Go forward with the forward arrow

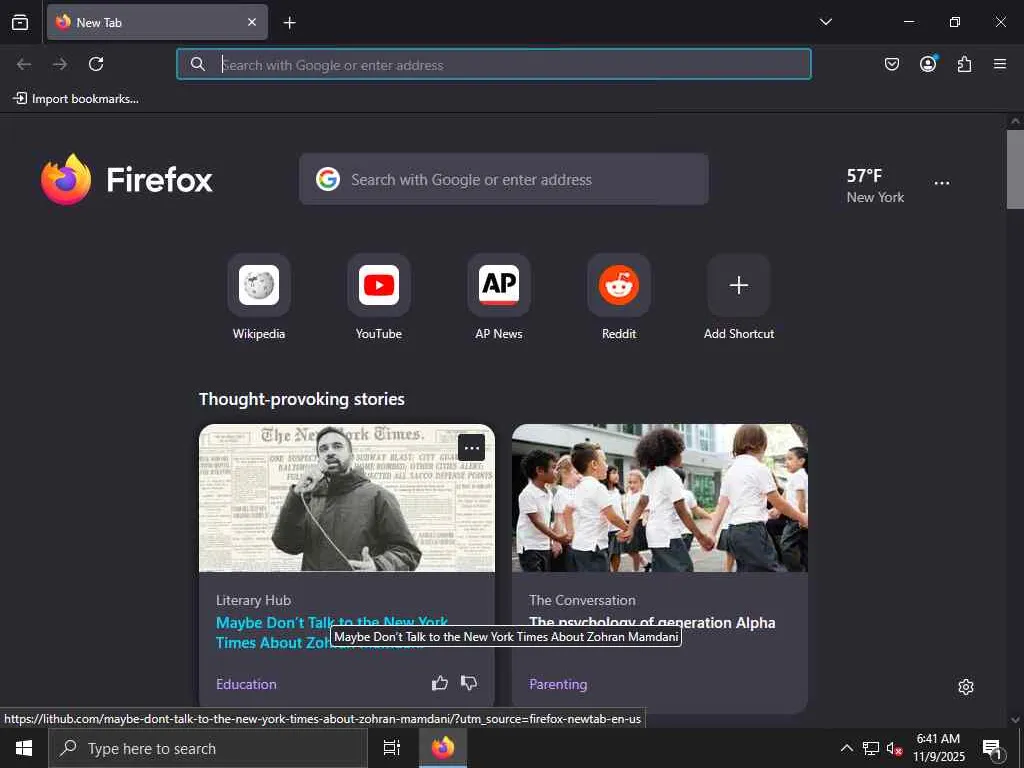pyautogui.click(x=60, y=64)
